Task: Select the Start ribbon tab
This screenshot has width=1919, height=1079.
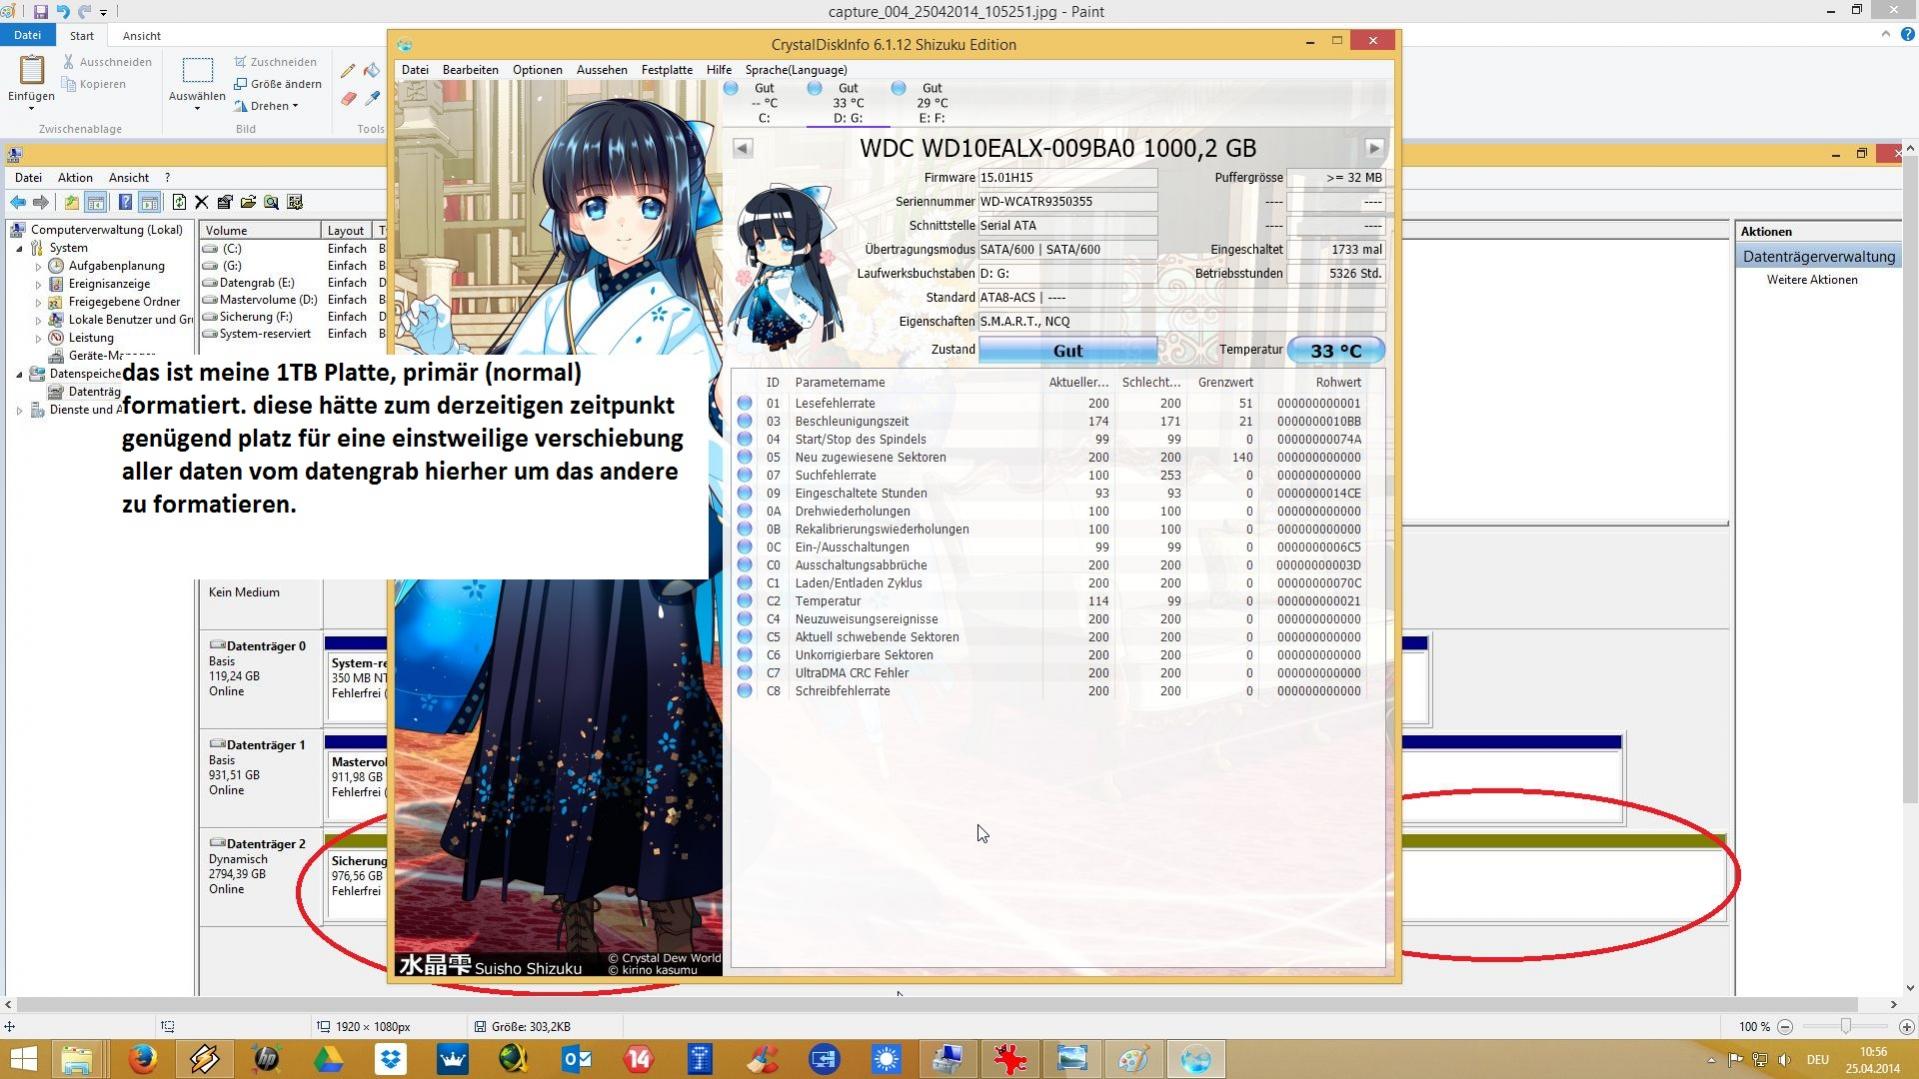Action: (x=82, y=35)
